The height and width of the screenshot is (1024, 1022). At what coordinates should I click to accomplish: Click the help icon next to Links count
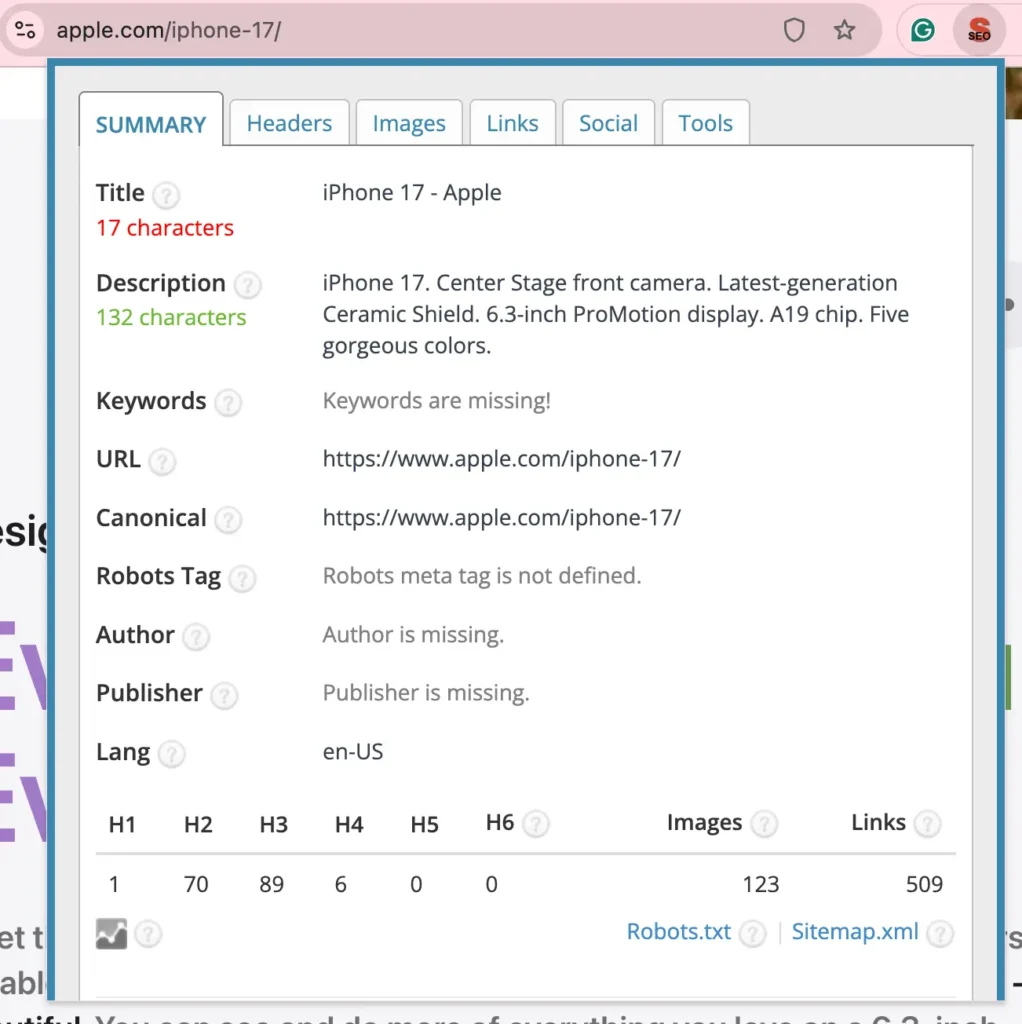(x=927, y=824)
